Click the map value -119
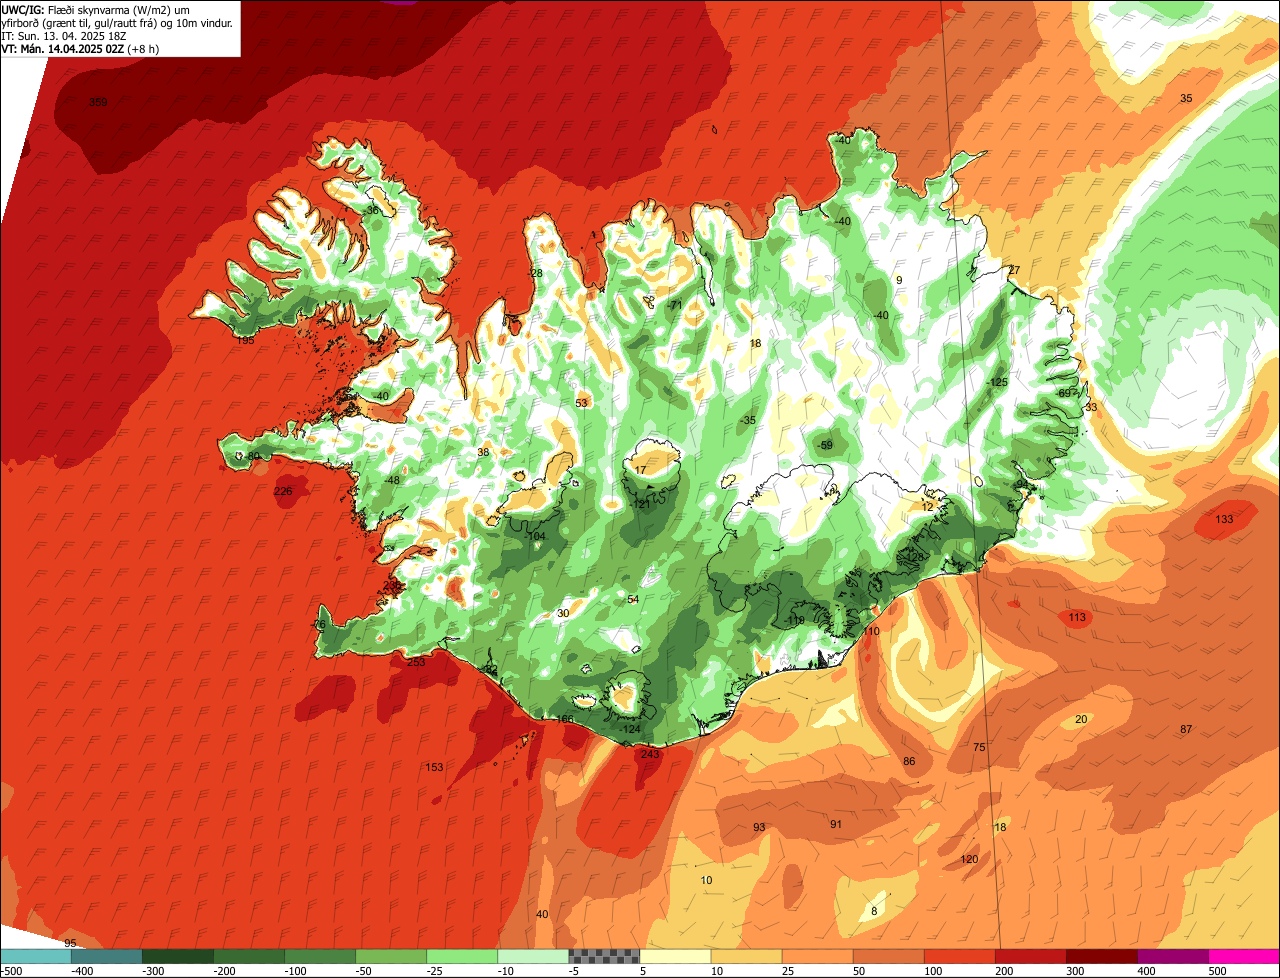The height and width of the screenshot is (978, 1280). click(795, 621)
